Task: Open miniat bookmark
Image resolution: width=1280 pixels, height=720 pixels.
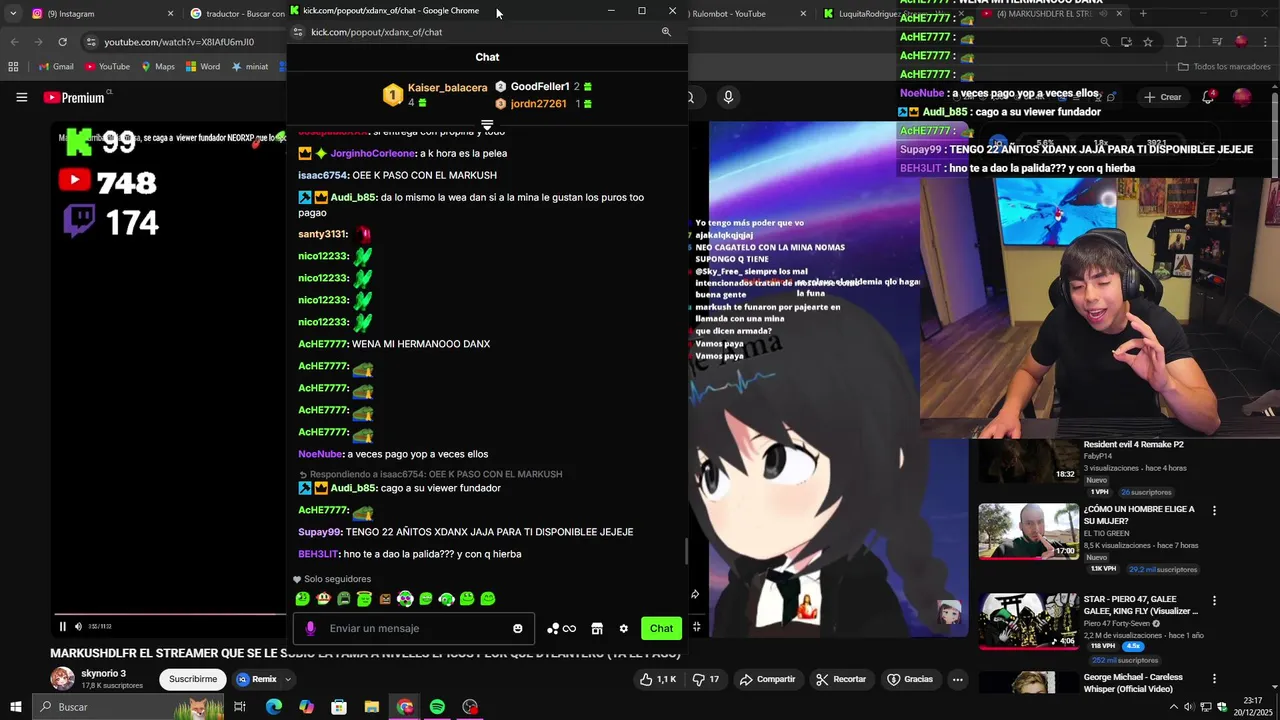Action: pyautogui.click(x=250, y=67)
